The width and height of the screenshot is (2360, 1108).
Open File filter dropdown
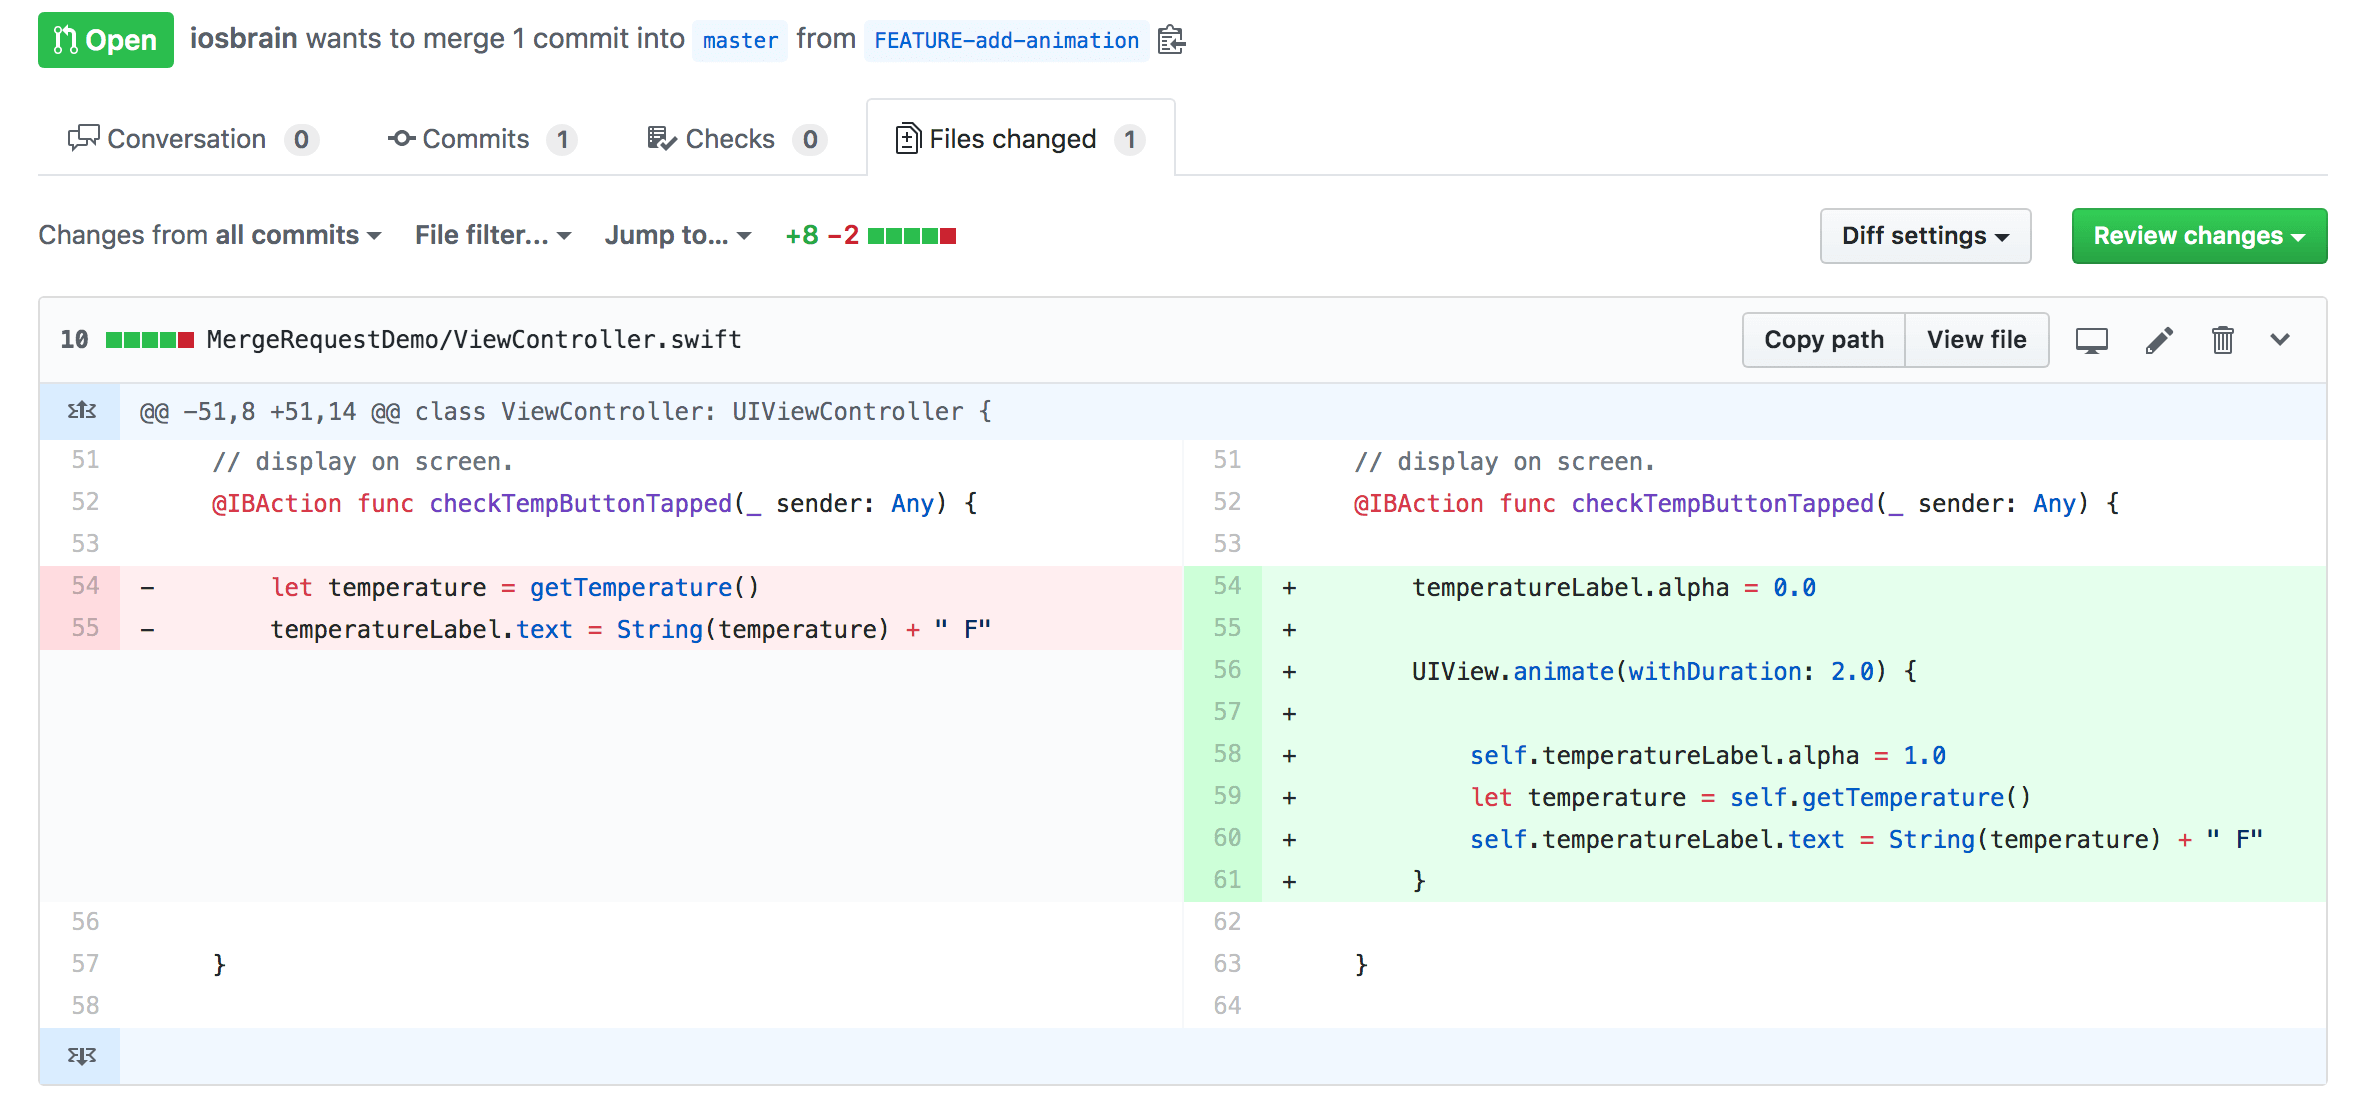[x=493, y=235]
